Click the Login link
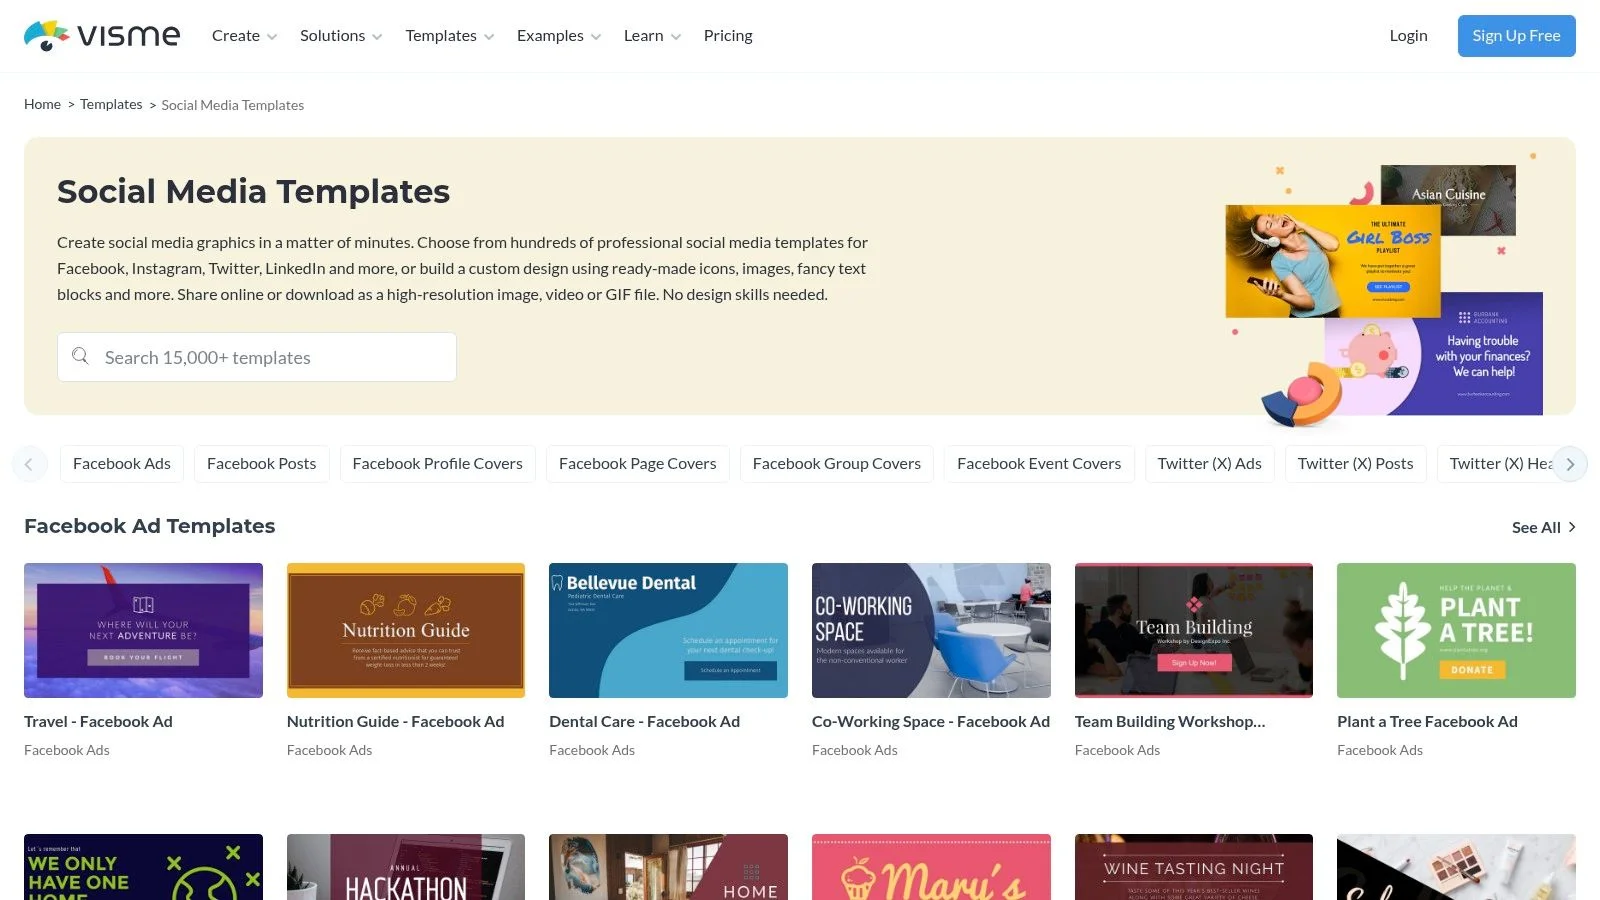The height and width of the screenshot is (900, 1600). click(1408, 36)
